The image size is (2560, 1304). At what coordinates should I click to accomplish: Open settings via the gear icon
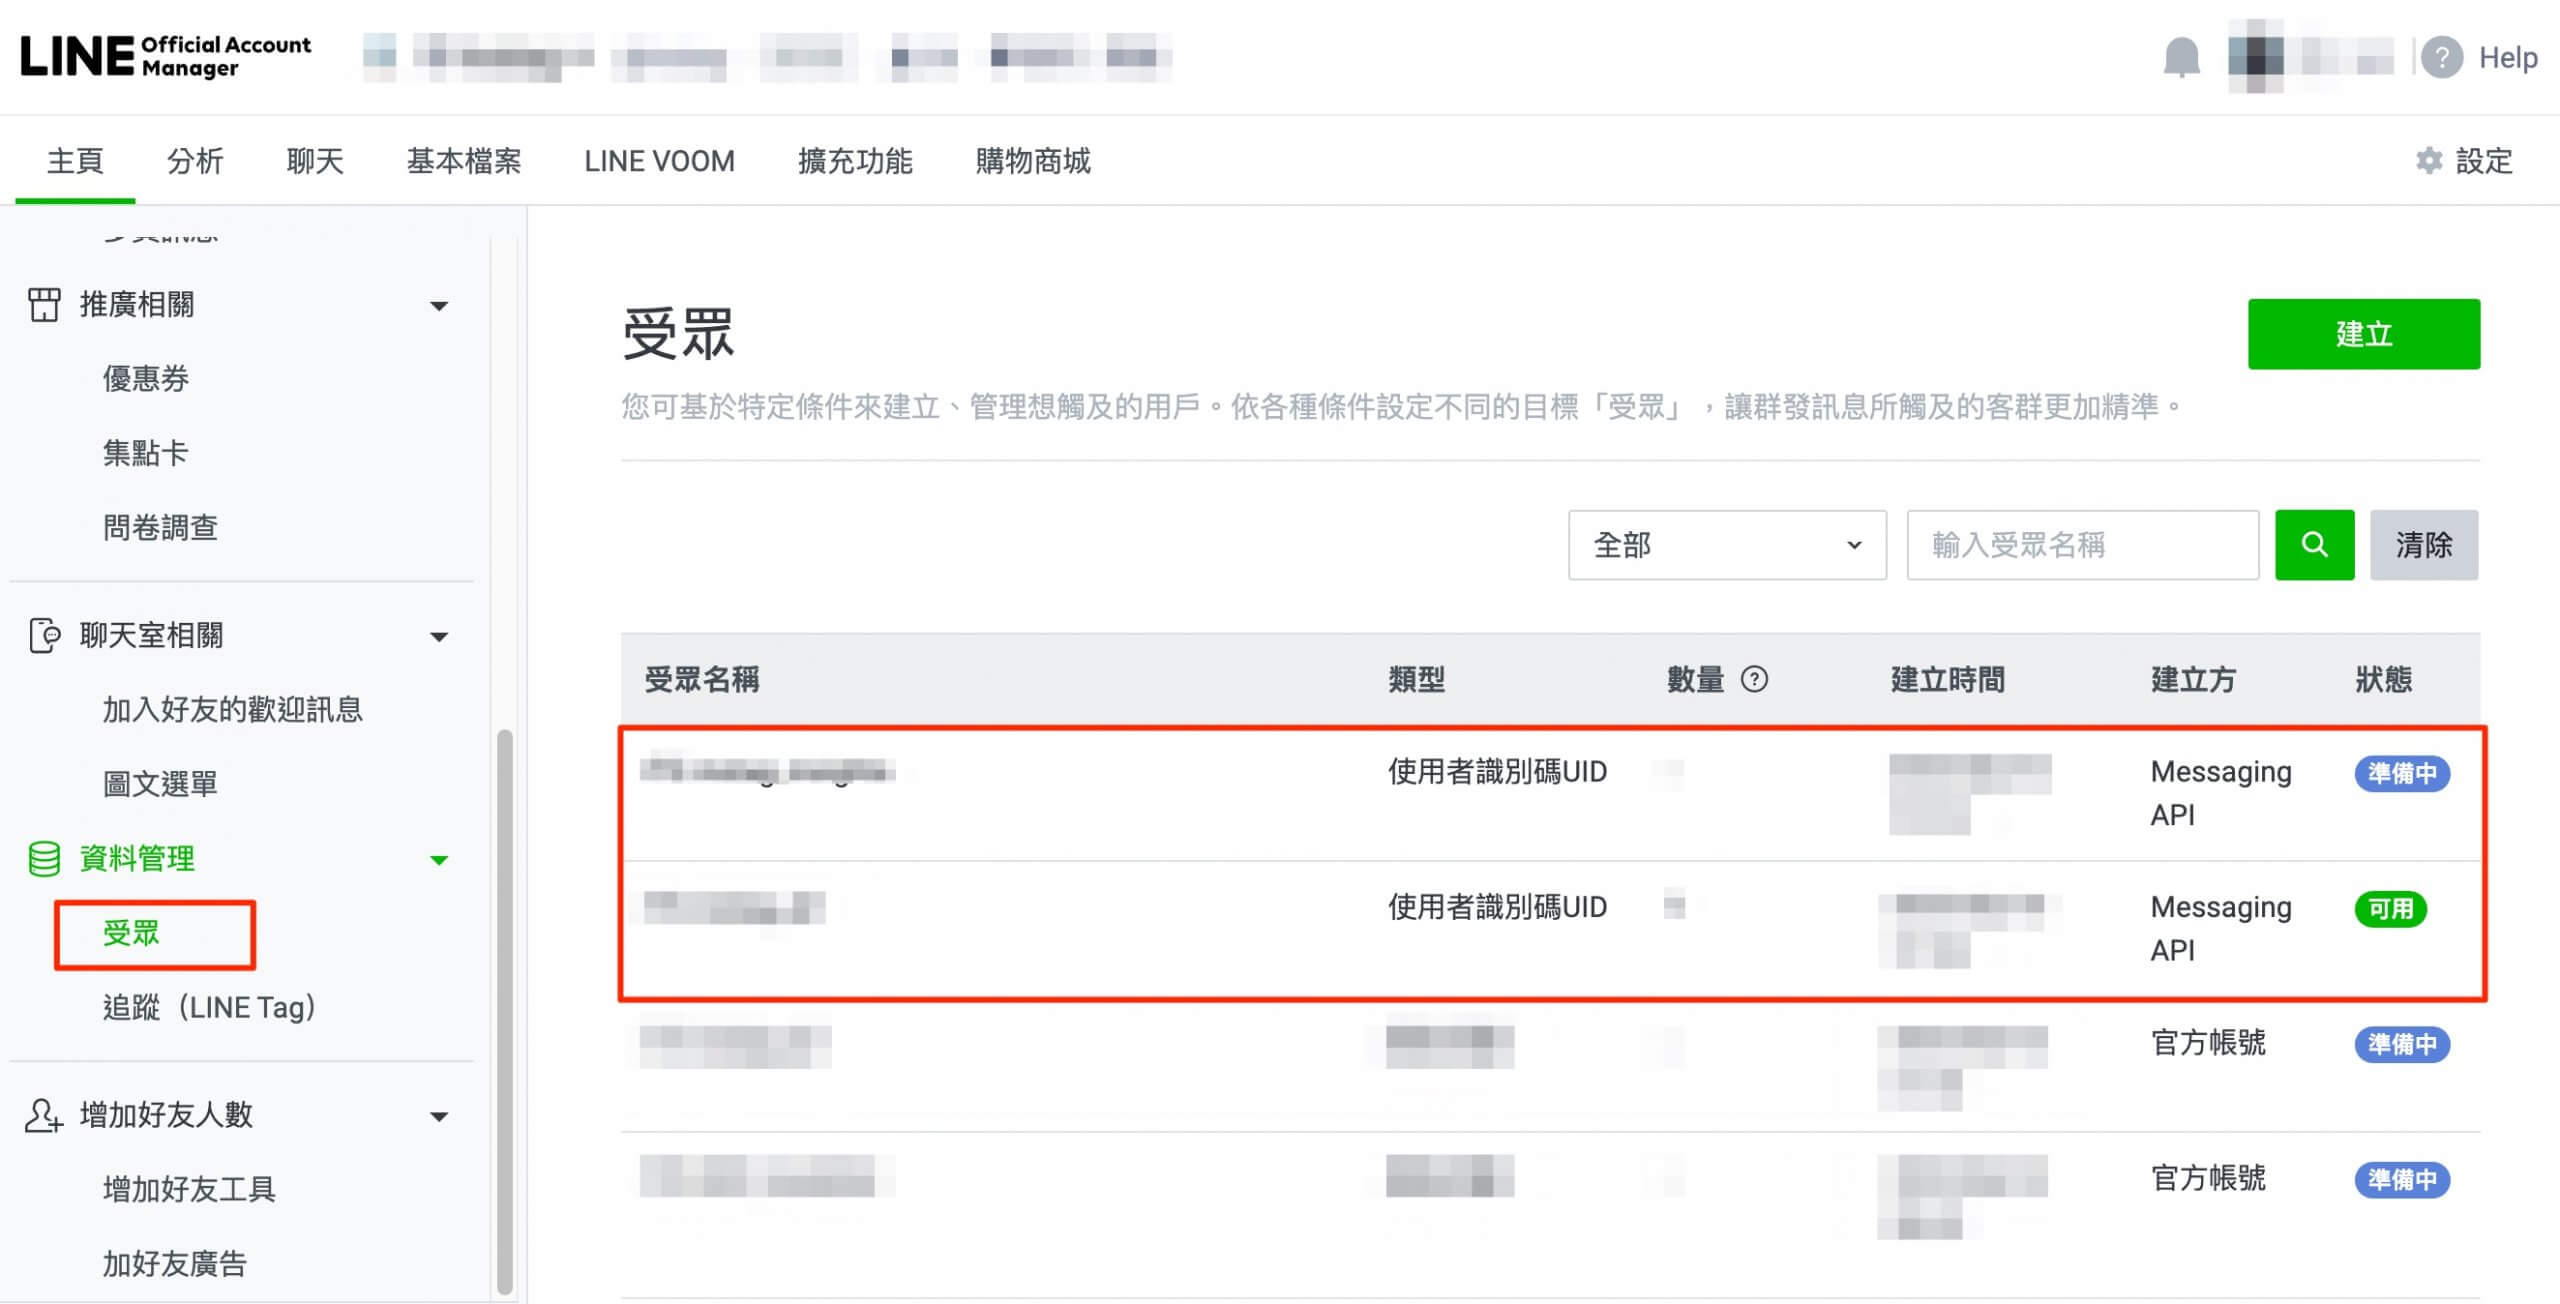pos(2429,161)
